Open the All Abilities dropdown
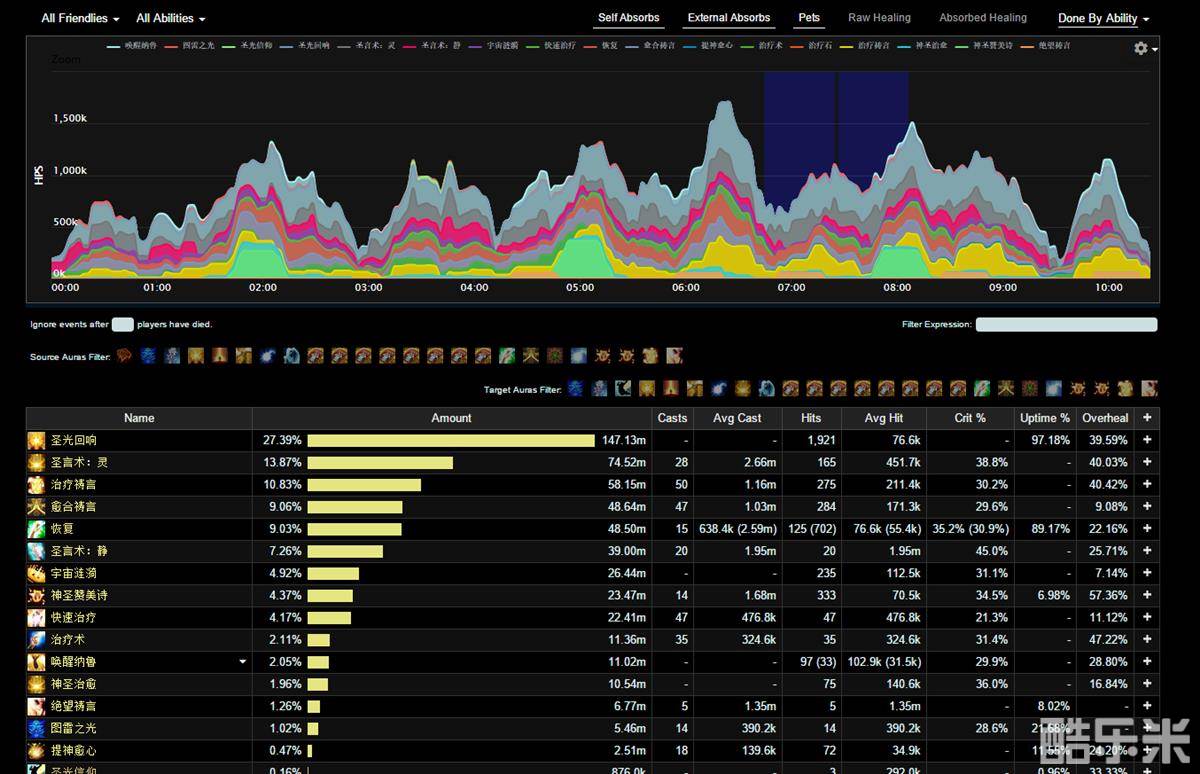Image resolution: width=1200 pixels, height=774 pixels. pyautogui.click(x=170, y=19)
